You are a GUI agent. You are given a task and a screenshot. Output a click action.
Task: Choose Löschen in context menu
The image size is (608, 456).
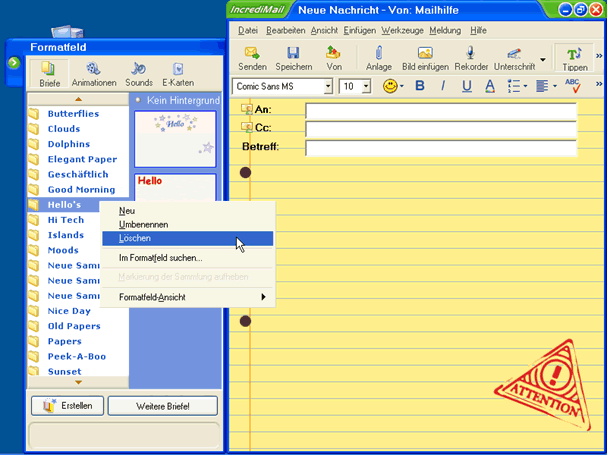[x=188, y=238]
